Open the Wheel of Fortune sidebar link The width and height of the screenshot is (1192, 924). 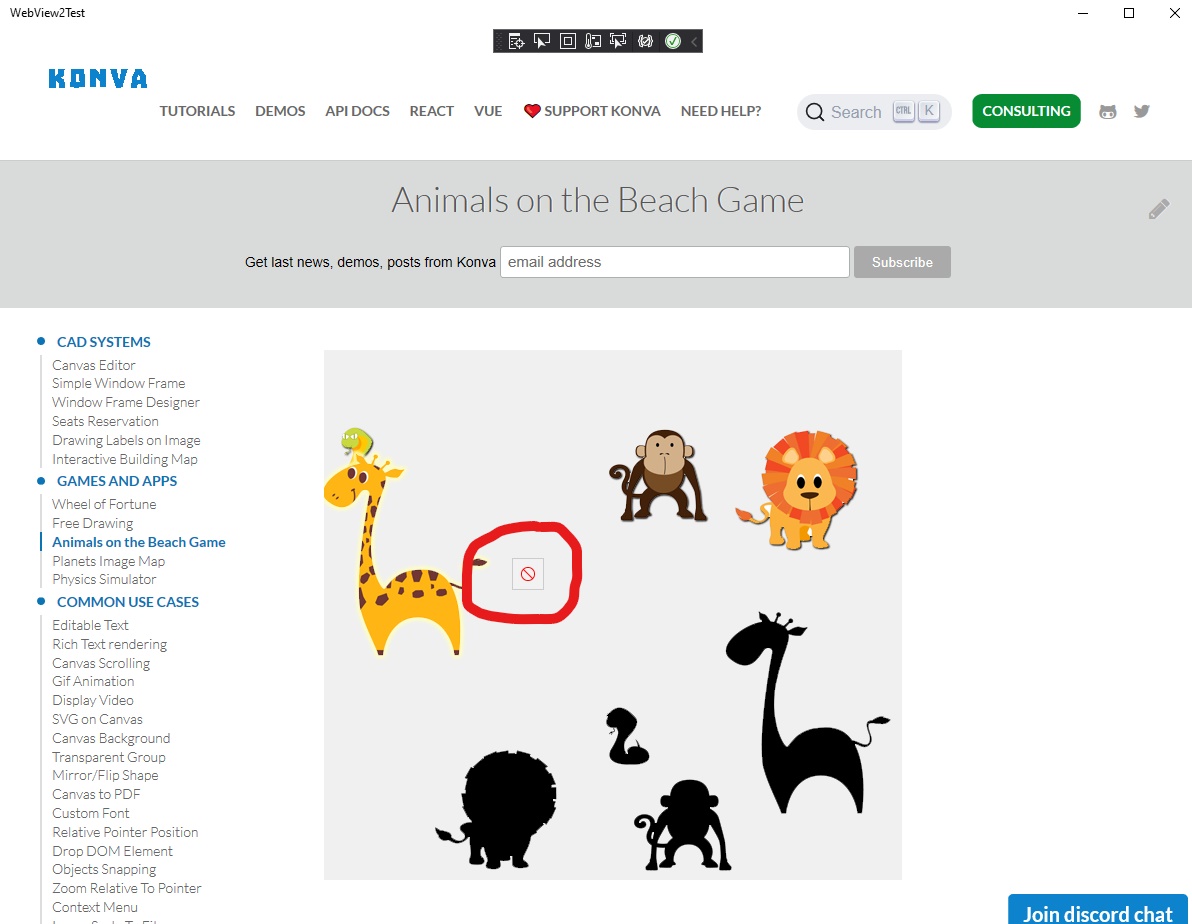point(104,504)
